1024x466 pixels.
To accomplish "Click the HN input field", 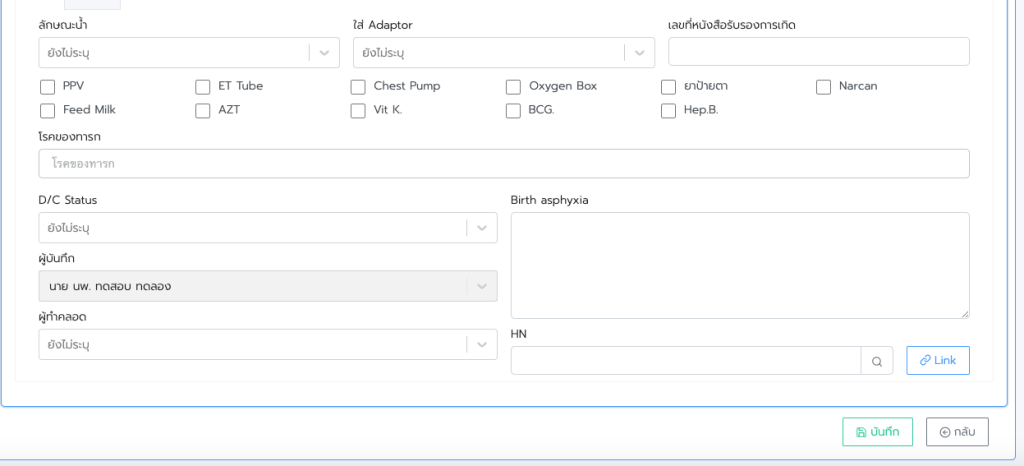I will tap(685, 361).
